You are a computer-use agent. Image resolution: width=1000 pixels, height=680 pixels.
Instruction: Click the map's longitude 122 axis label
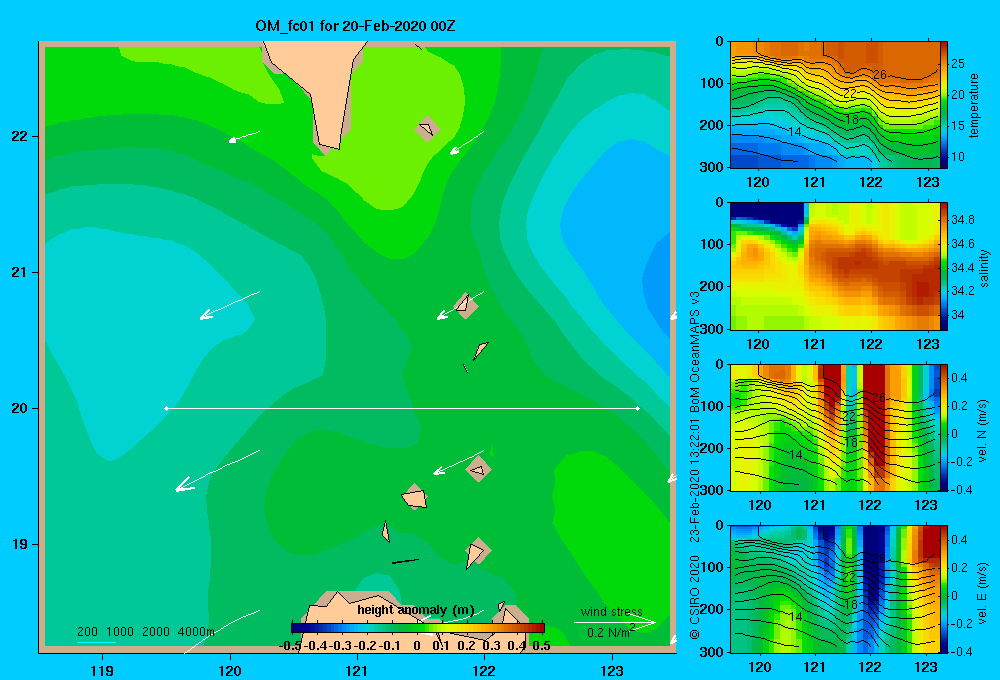(484, 670)
